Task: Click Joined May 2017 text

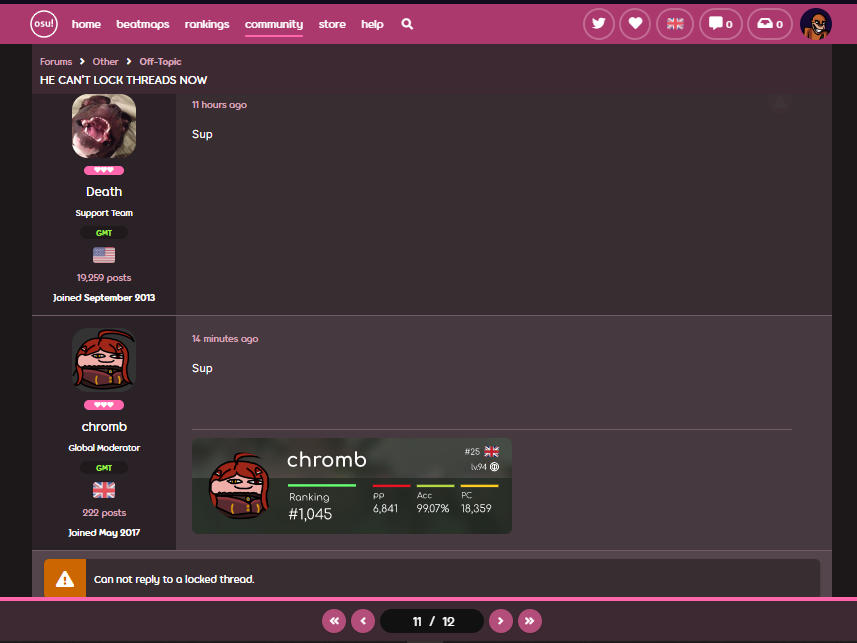Action: [104, 533]
